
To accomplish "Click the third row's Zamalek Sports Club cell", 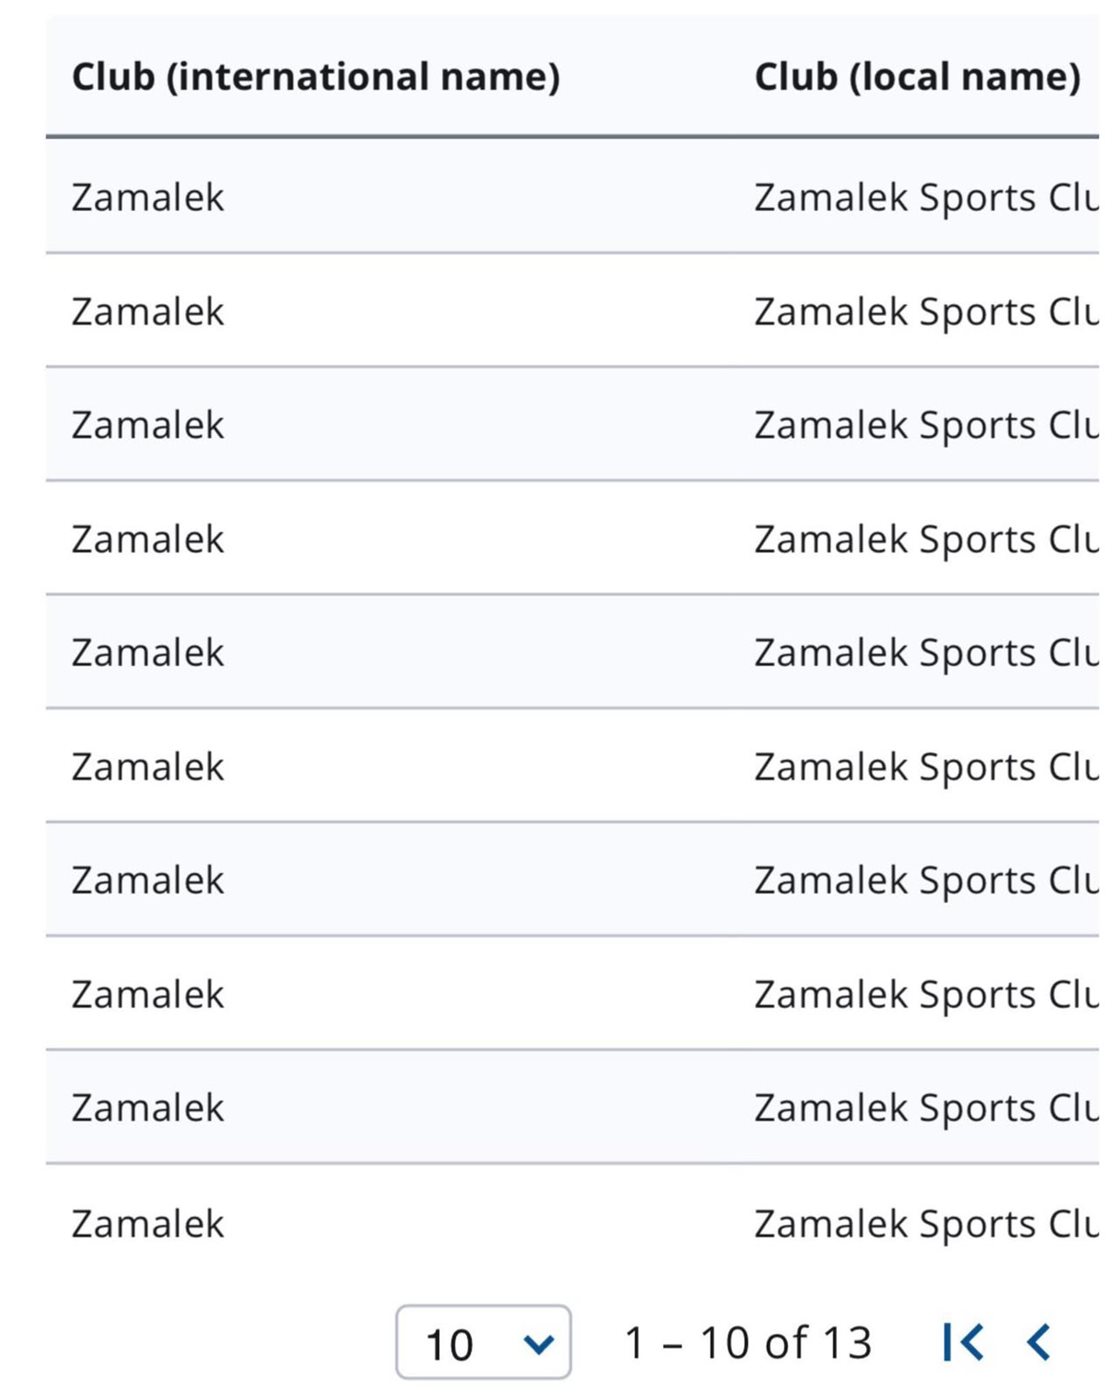I will point(925,425).
